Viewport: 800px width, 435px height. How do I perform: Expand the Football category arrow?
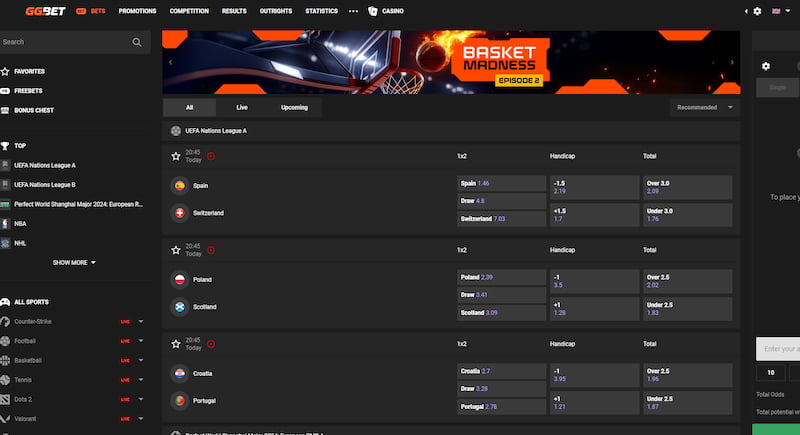(x=141, y=341)
